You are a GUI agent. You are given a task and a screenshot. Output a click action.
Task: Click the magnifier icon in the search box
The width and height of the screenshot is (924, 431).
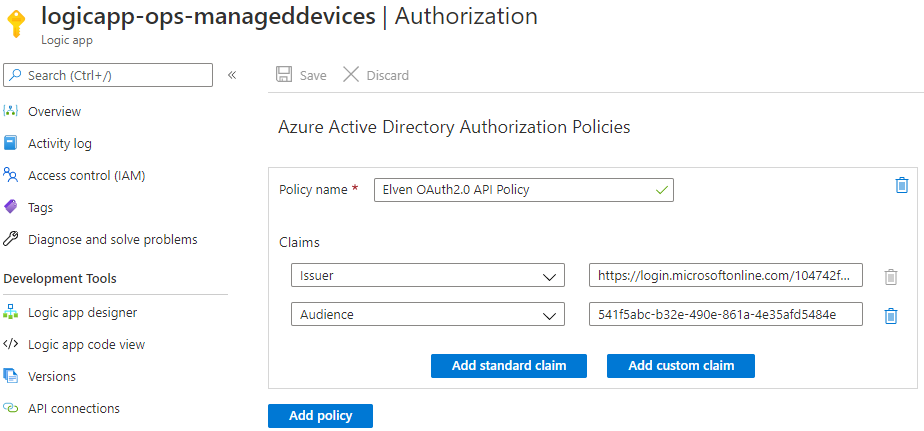pos(15,75)
